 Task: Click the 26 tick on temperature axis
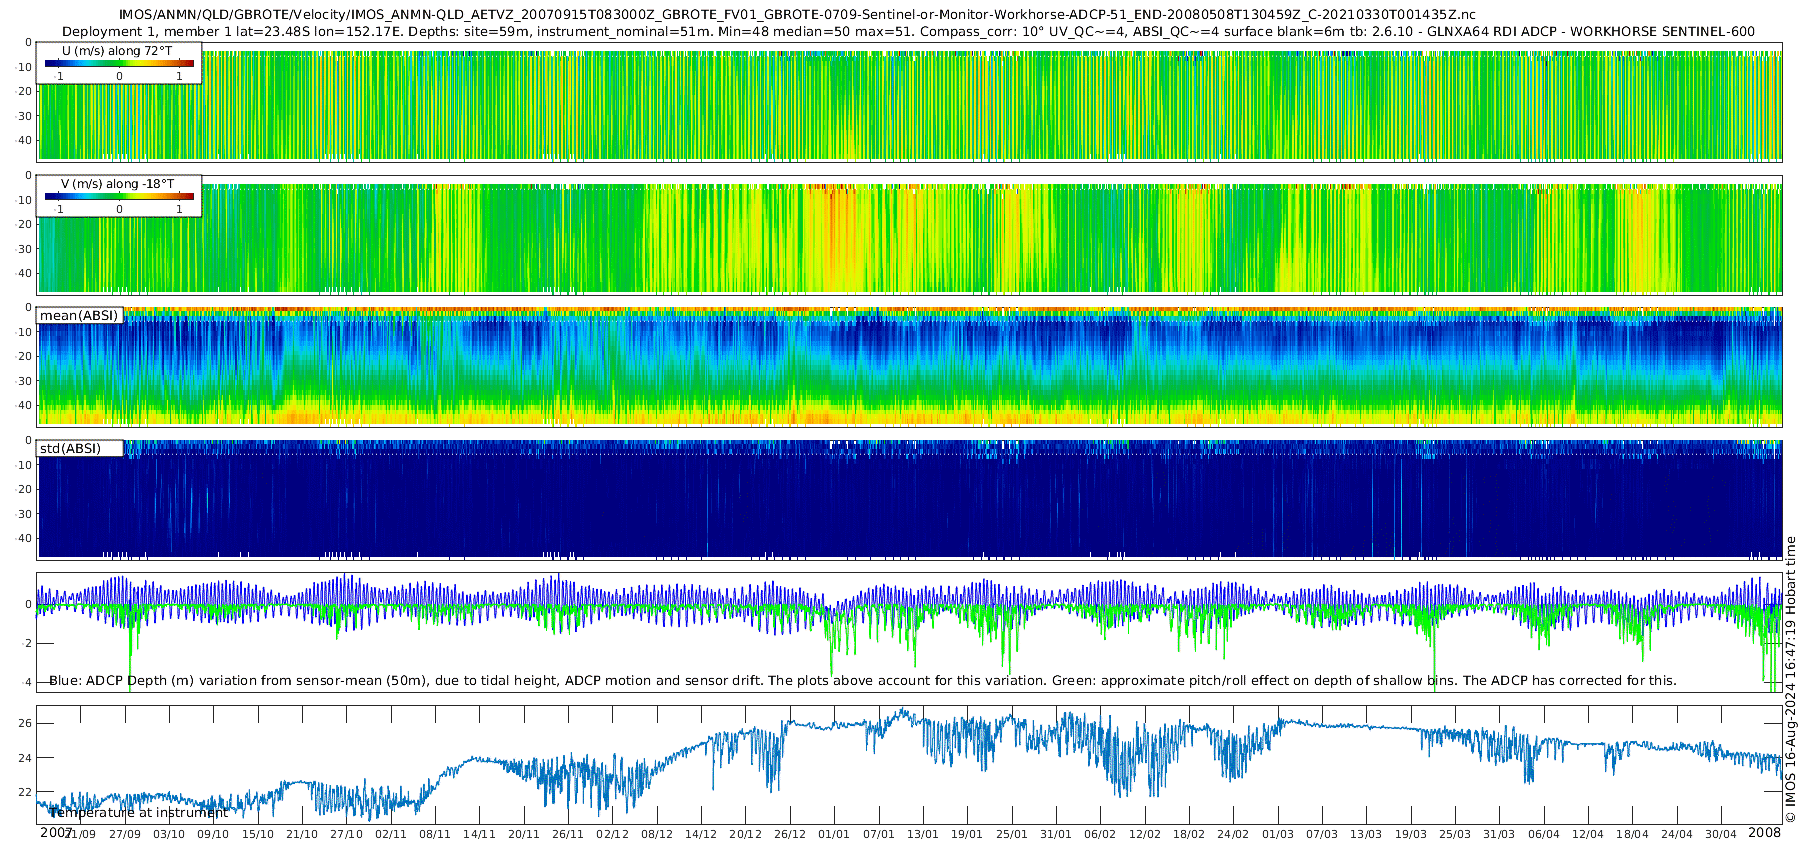pos(26,723)
